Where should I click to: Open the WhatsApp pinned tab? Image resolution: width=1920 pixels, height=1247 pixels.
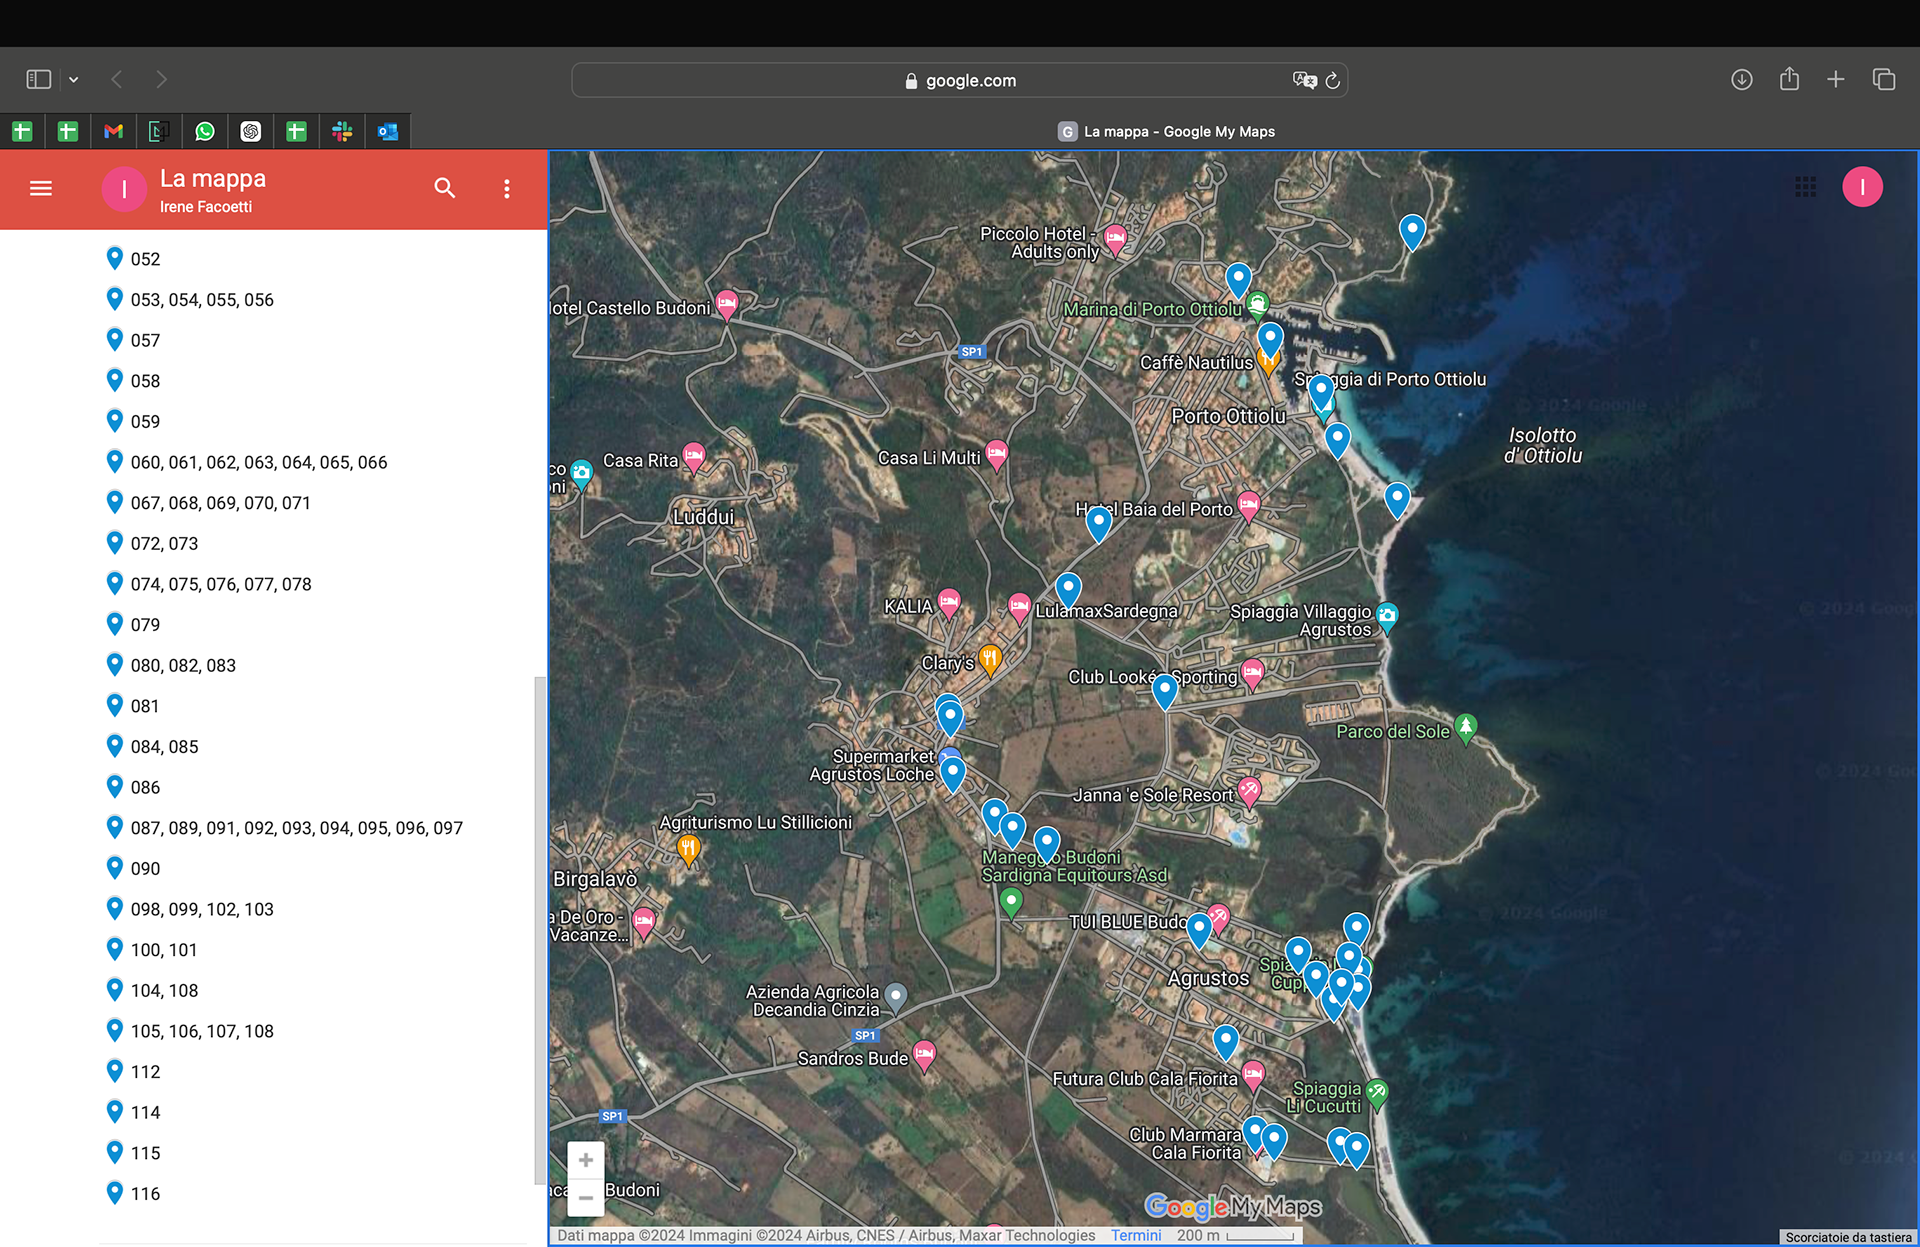[x=205, y=131]
